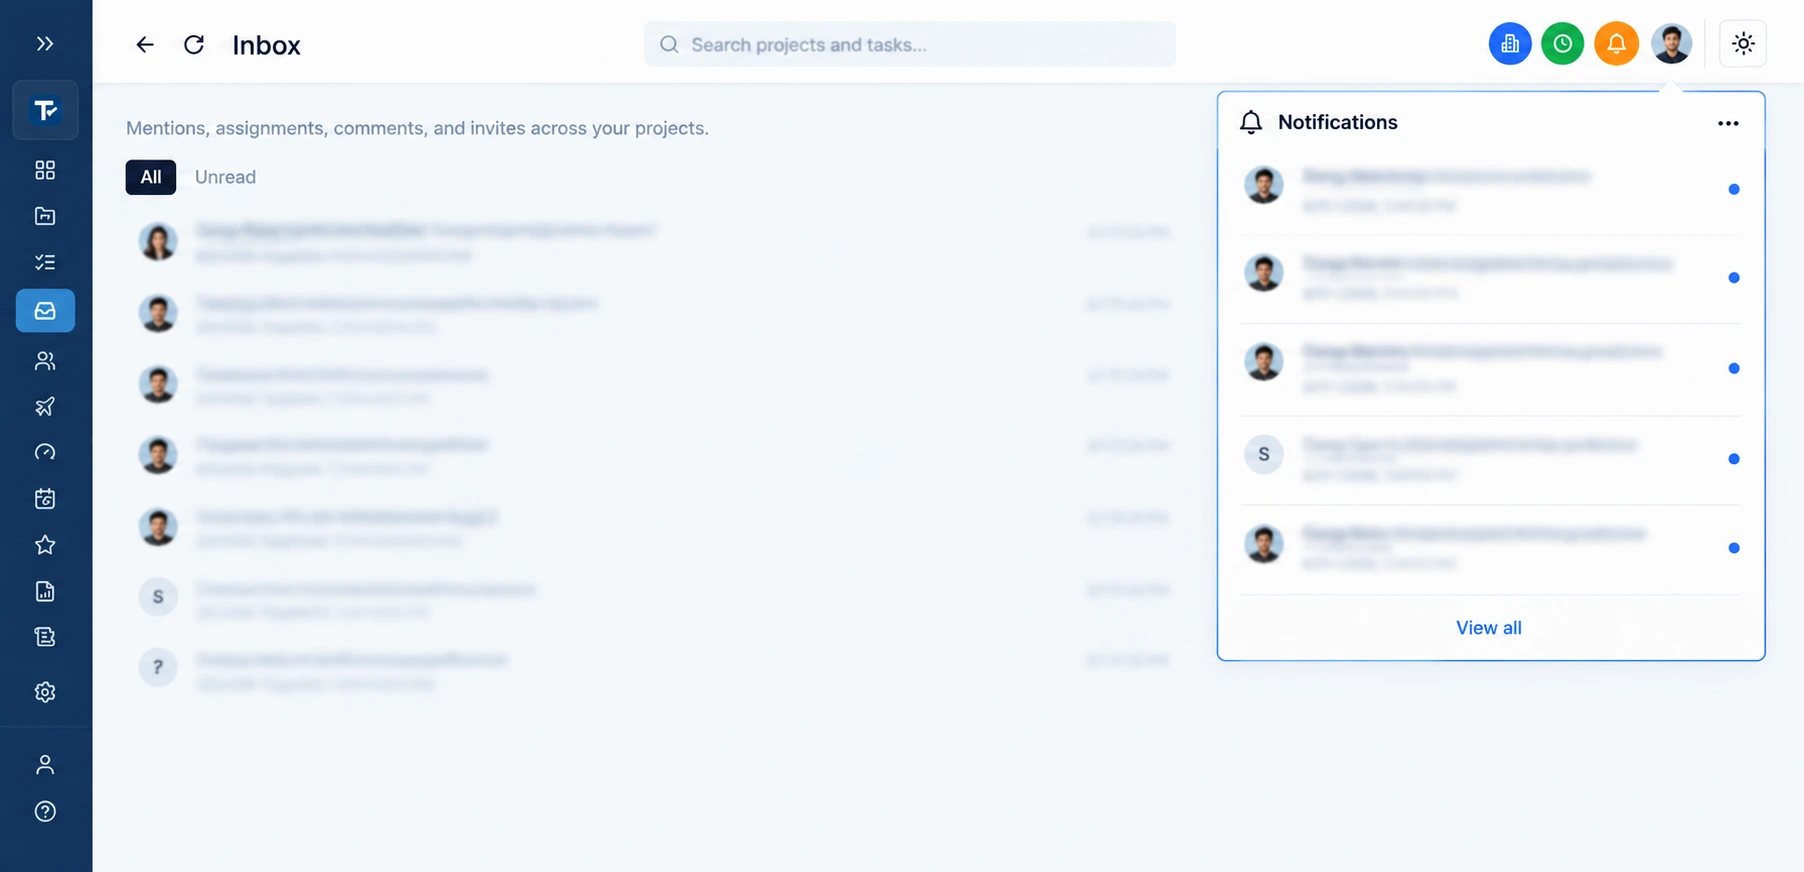1804x872 pixels.
Task: Click the orange notification bell button
Action: [1616, 44]
